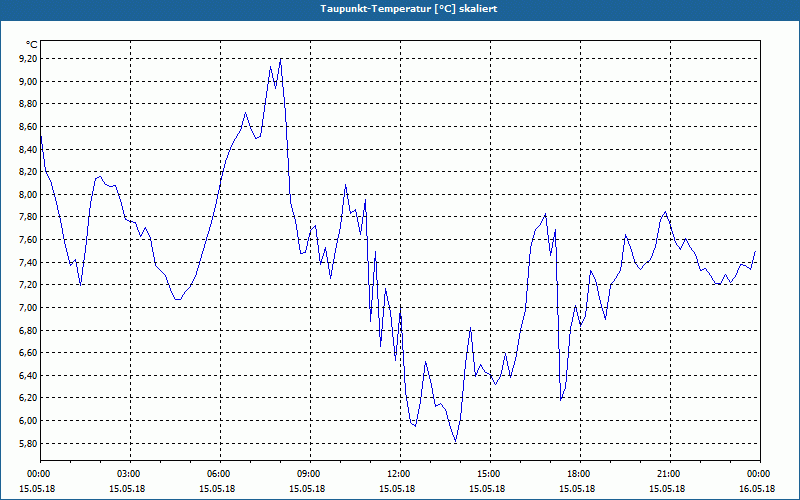Click the y-axis value '6,00'
This screenshot has width=800, height=500.
click(28, 420)
